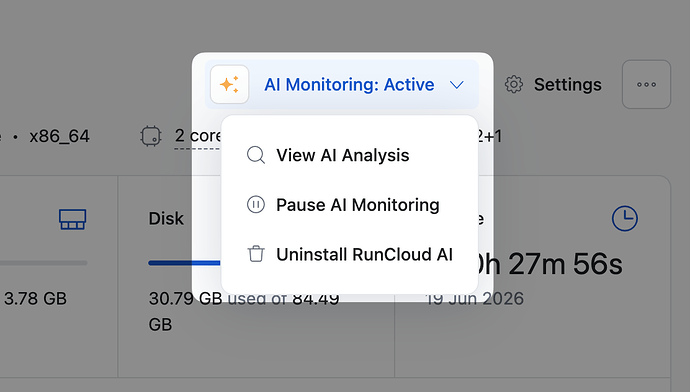Click the memory usage bar above 3.78 GB
The image size is (690, 392).
43,263
